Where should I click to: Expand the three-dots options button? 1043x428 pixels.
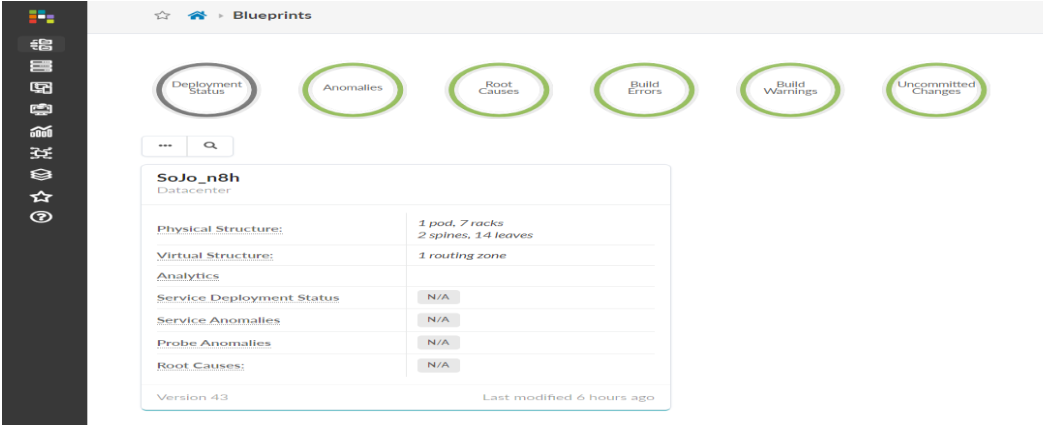(165, 145)
